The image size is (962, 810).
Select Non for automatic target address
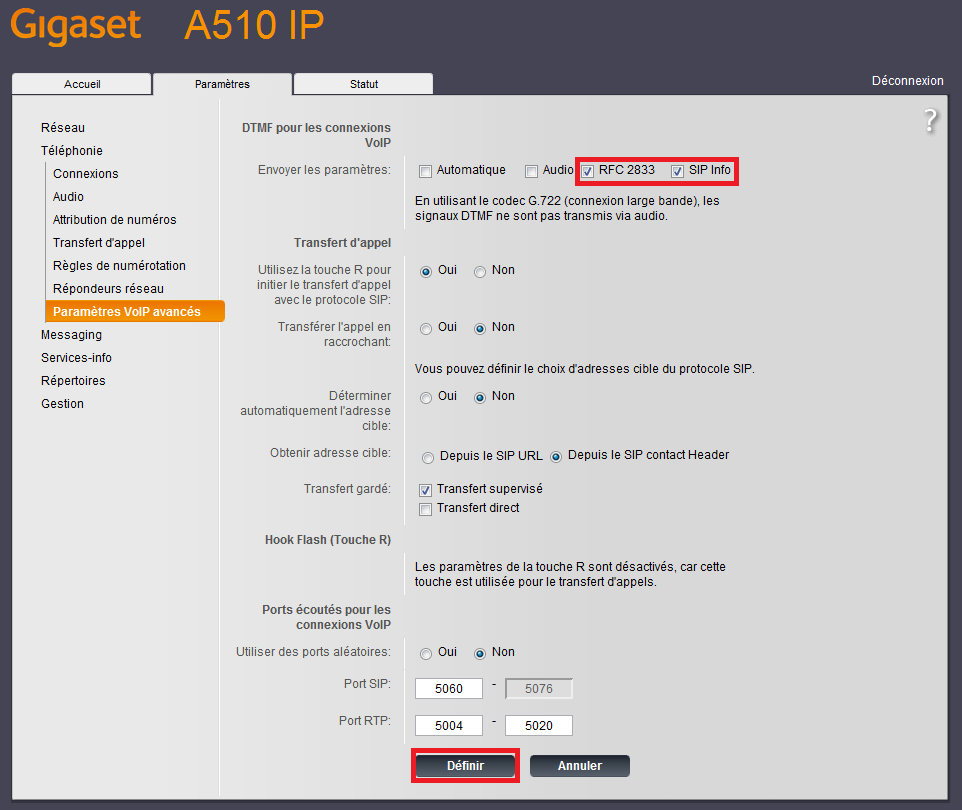480,398
